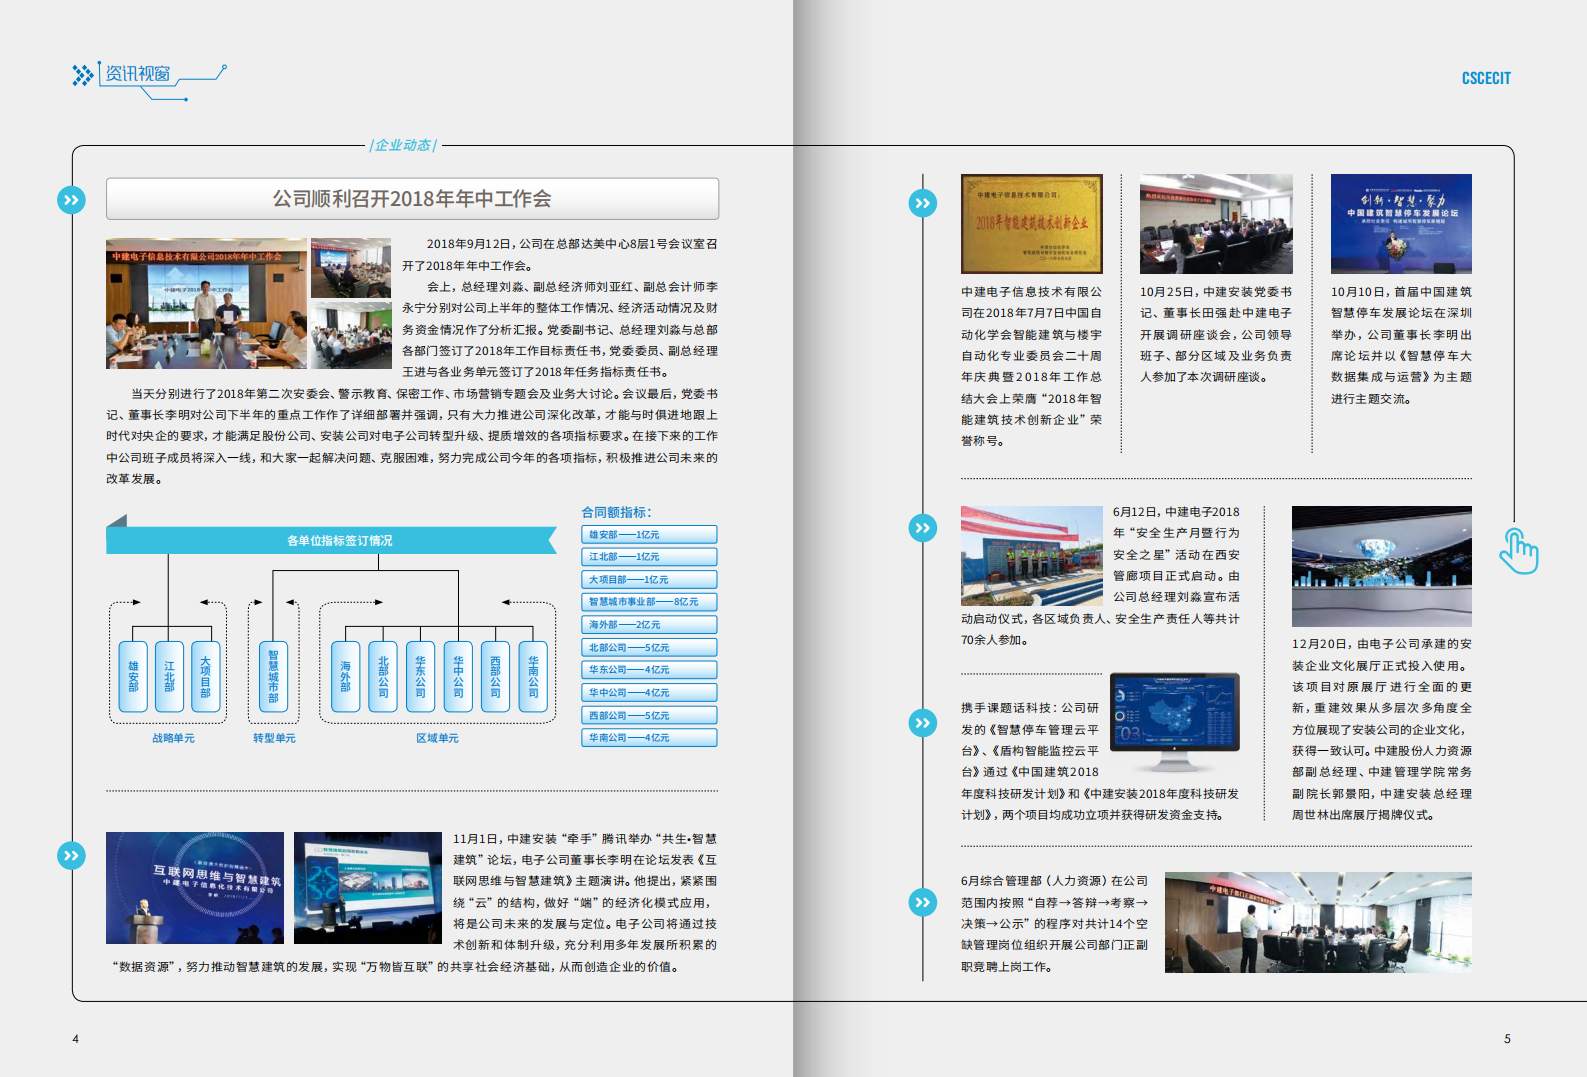Select the 北部公司 box in the chart

pyautogui.click(x=383, y=677)
